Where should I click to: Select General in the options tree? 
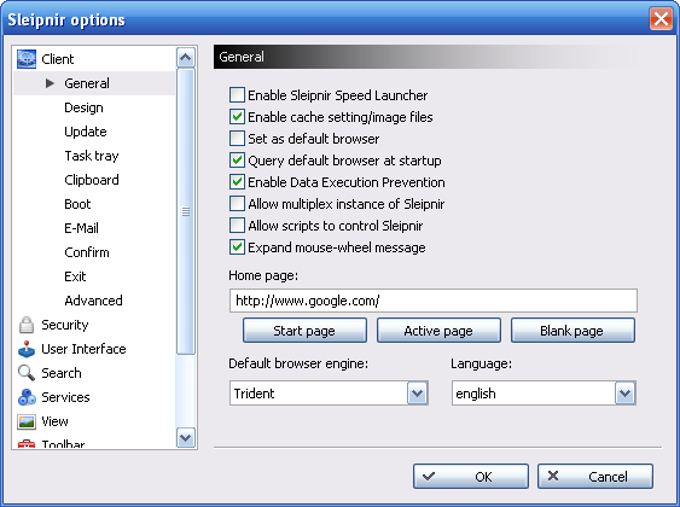click(x=87, y=83)
